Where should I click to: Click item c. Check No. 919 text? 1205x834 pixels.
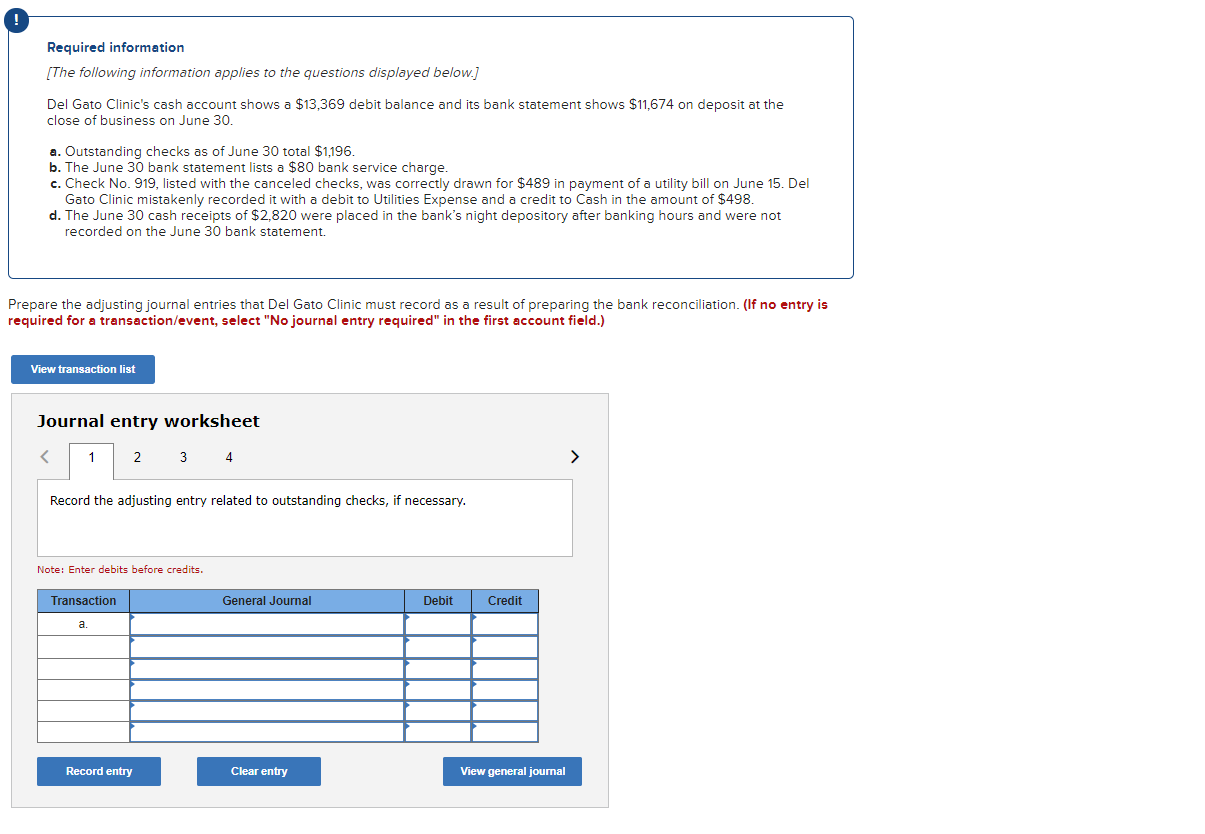coord(429,192)
